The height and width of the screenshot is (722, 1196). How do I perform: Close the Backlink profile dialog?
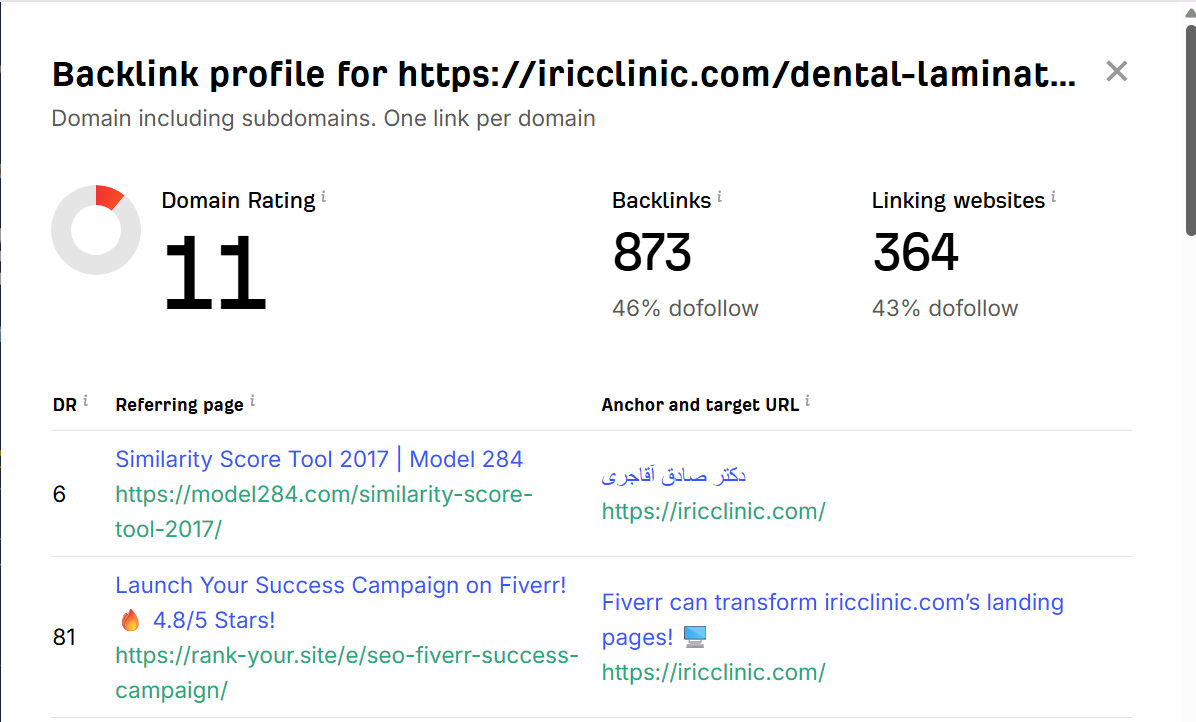[x=1116, y=72]
